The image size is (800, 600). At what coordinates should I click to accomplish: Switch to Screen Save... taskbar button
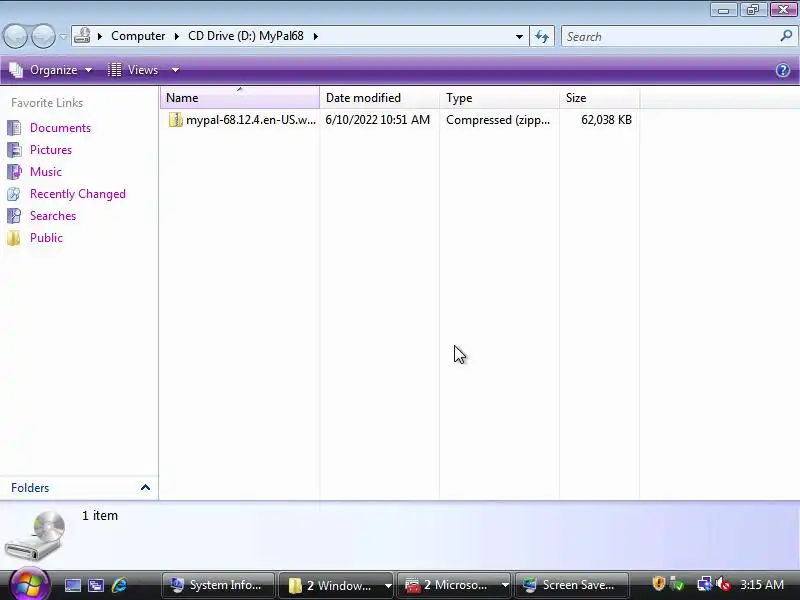click(x=571, y=585)
